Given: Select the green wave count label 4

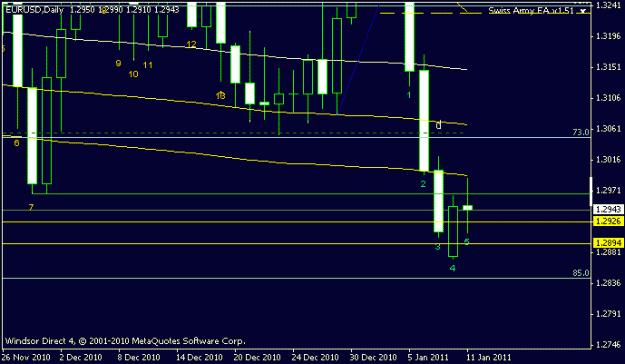Looking at the screenshot, I should click(452, 268).
